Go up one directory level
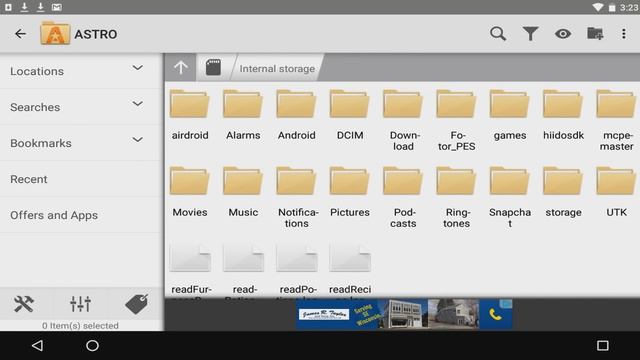This screenshot has width=640, height=360. pyautogui.click(x=181, y=68)
